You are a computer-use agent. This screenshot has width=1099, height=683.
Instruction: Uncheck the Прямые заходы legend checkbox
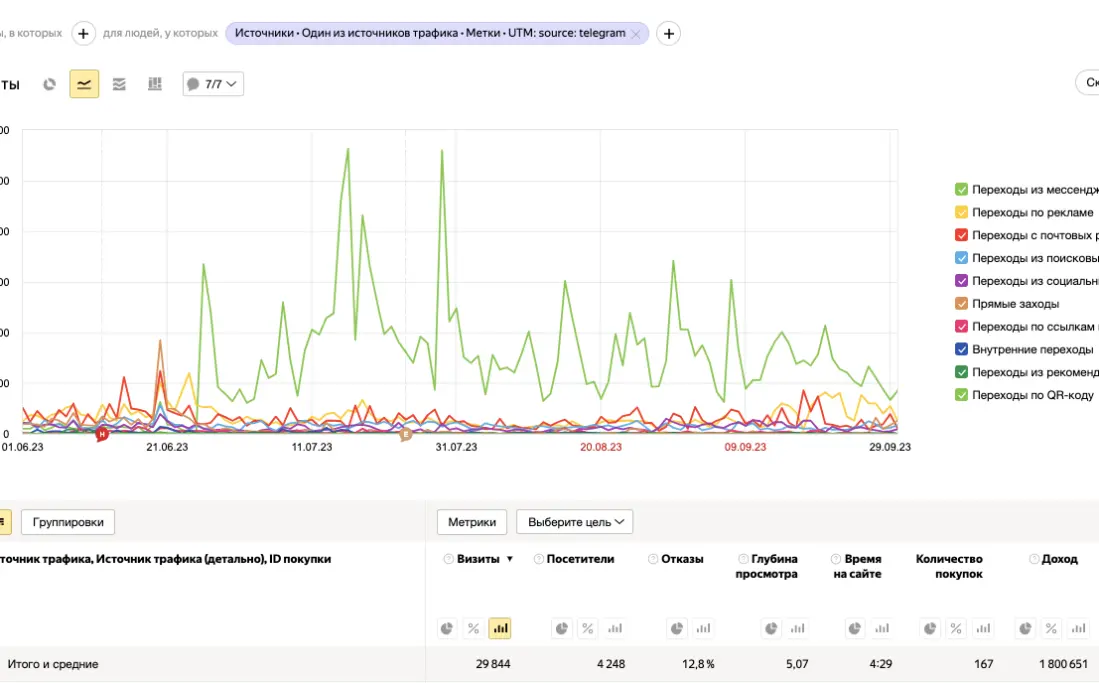pos(961,304)
